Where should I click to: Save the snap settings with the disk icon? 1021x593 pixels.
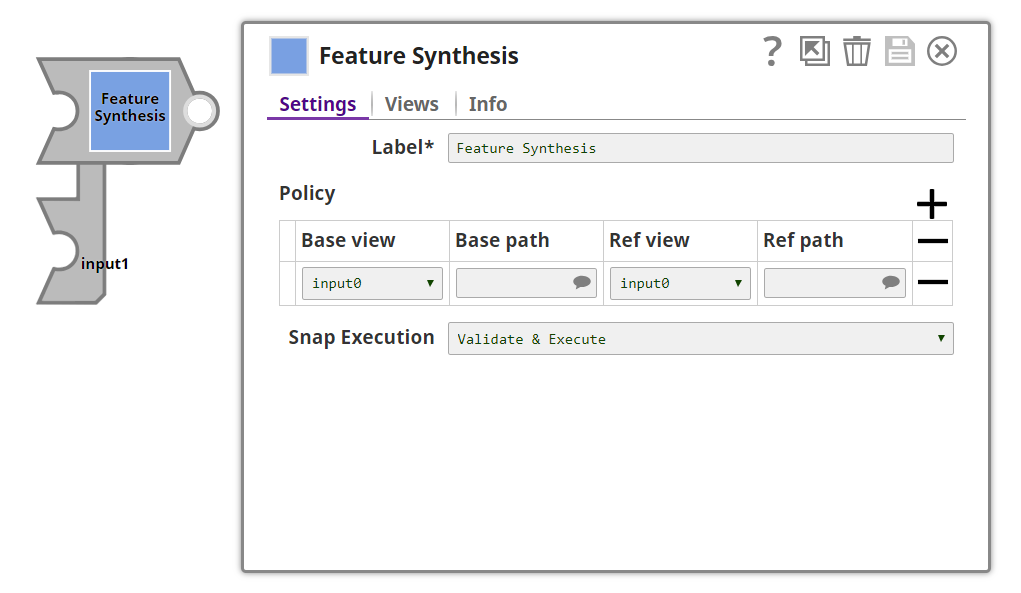[899, 52]
